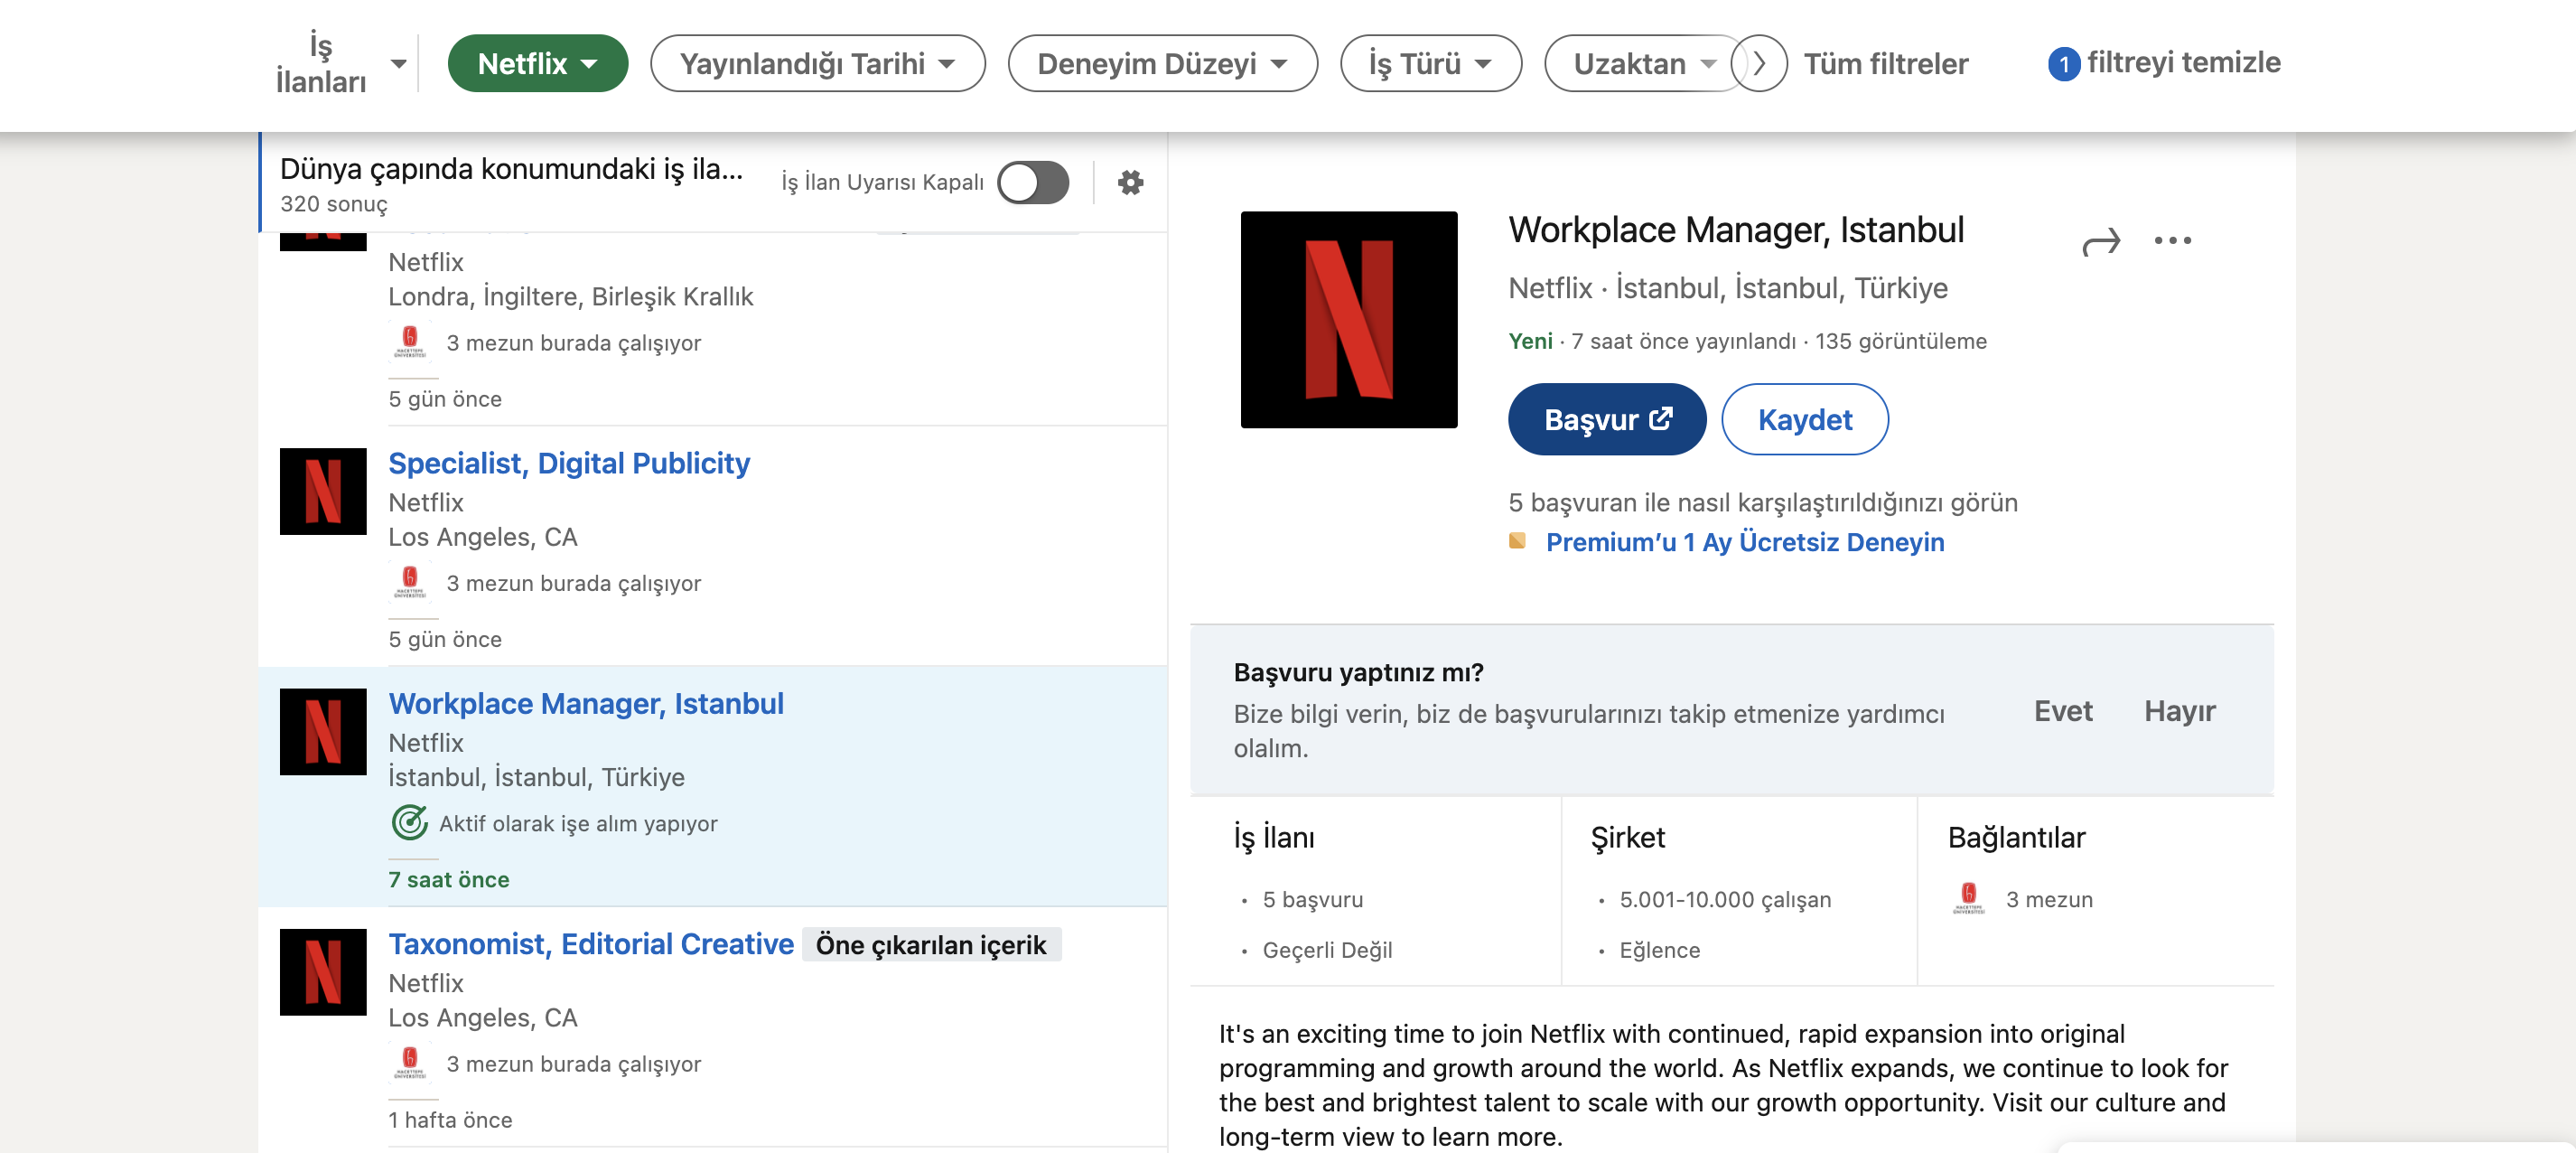Click the large Netflix logo in job details
Image resolution: width=2576 pixels, height=1153 pixels.
tap(1348, 319)
